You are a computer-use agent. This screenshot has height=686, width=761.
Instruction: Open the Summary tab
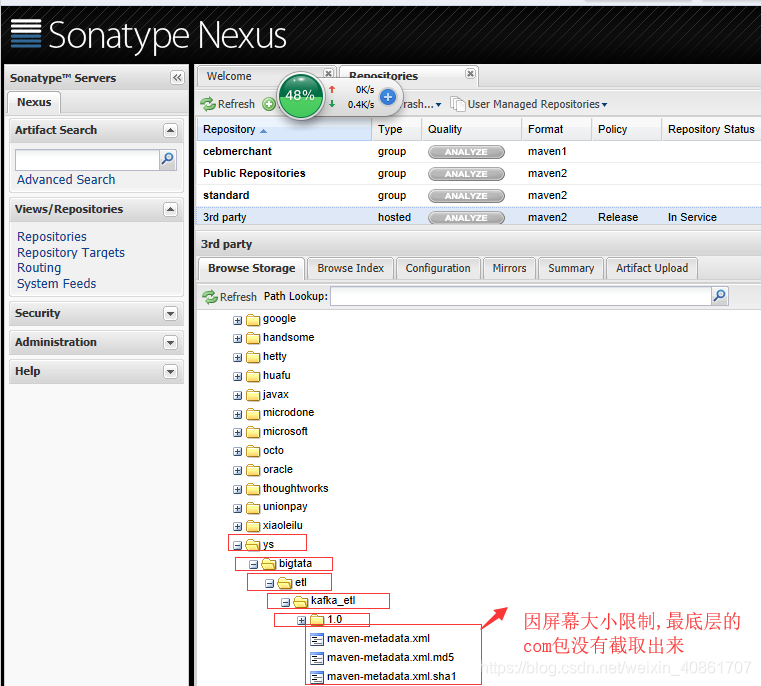coord(571,268)
